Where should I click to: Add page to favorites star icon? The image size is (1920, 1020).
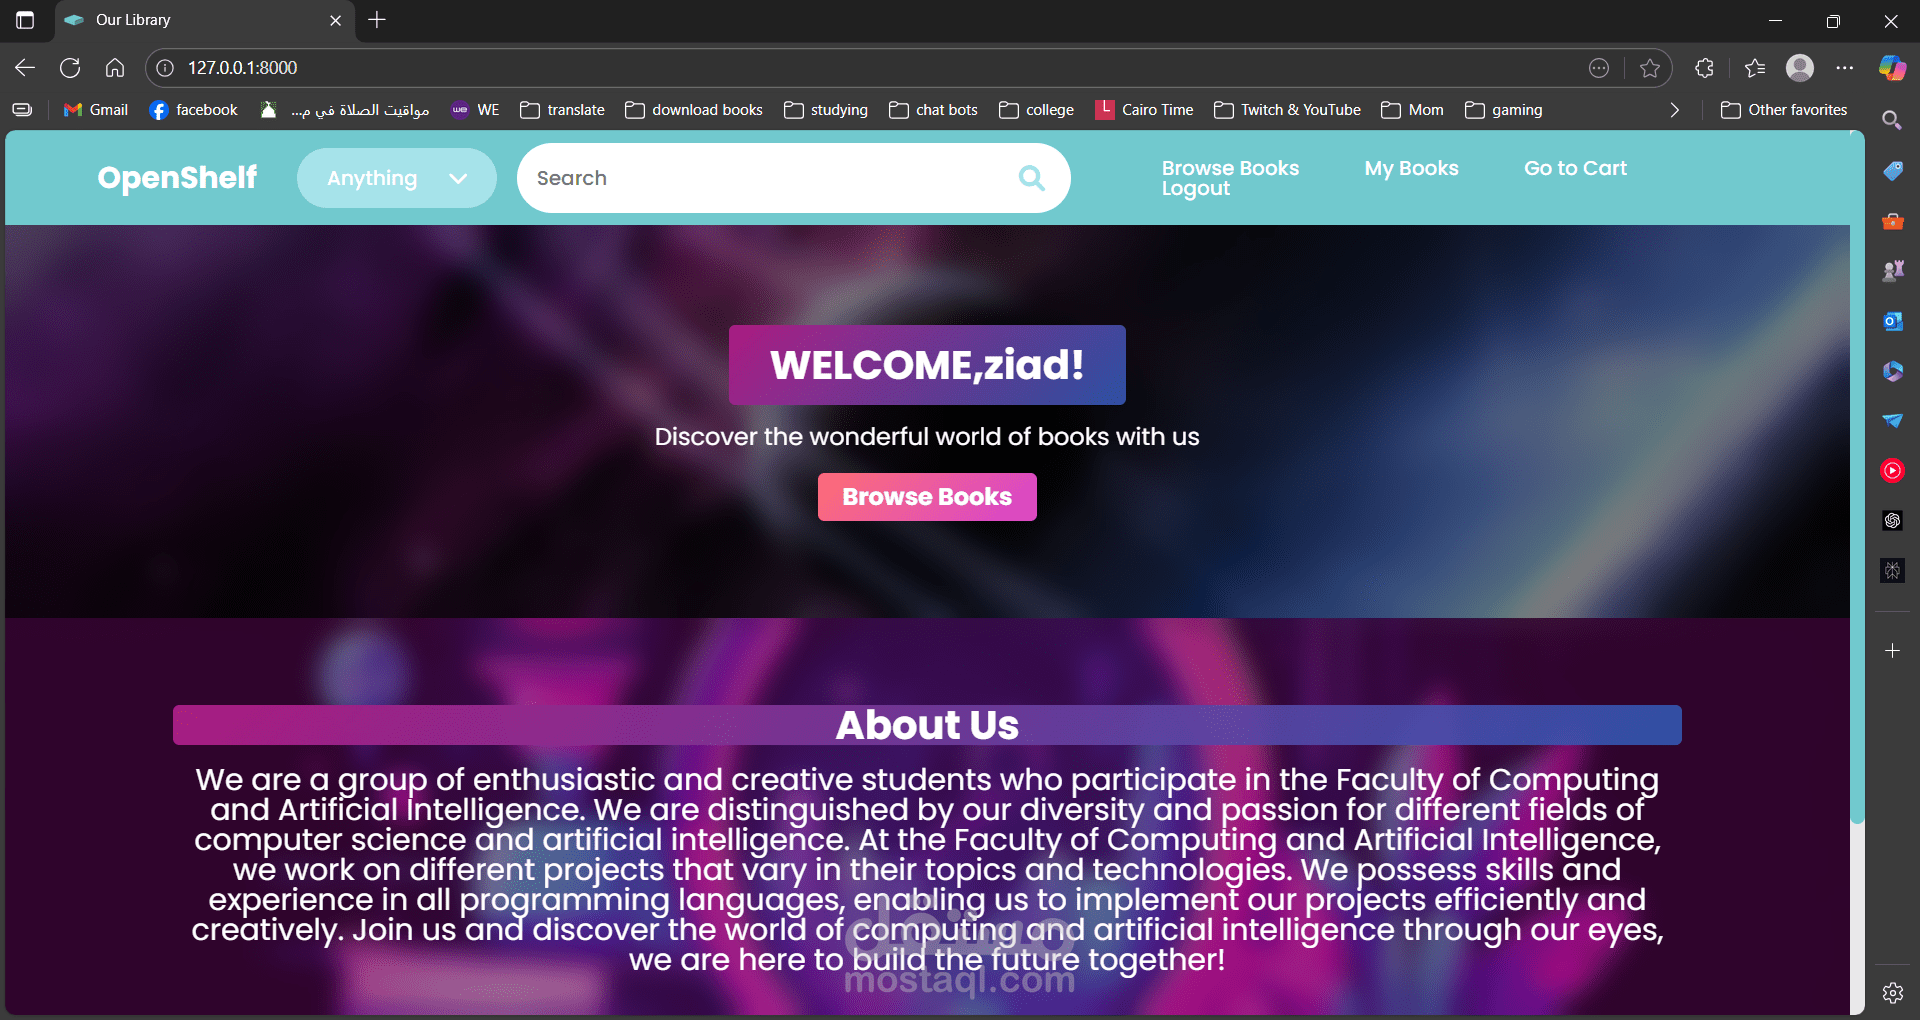pyautogui.click(x=1650, y=68)
